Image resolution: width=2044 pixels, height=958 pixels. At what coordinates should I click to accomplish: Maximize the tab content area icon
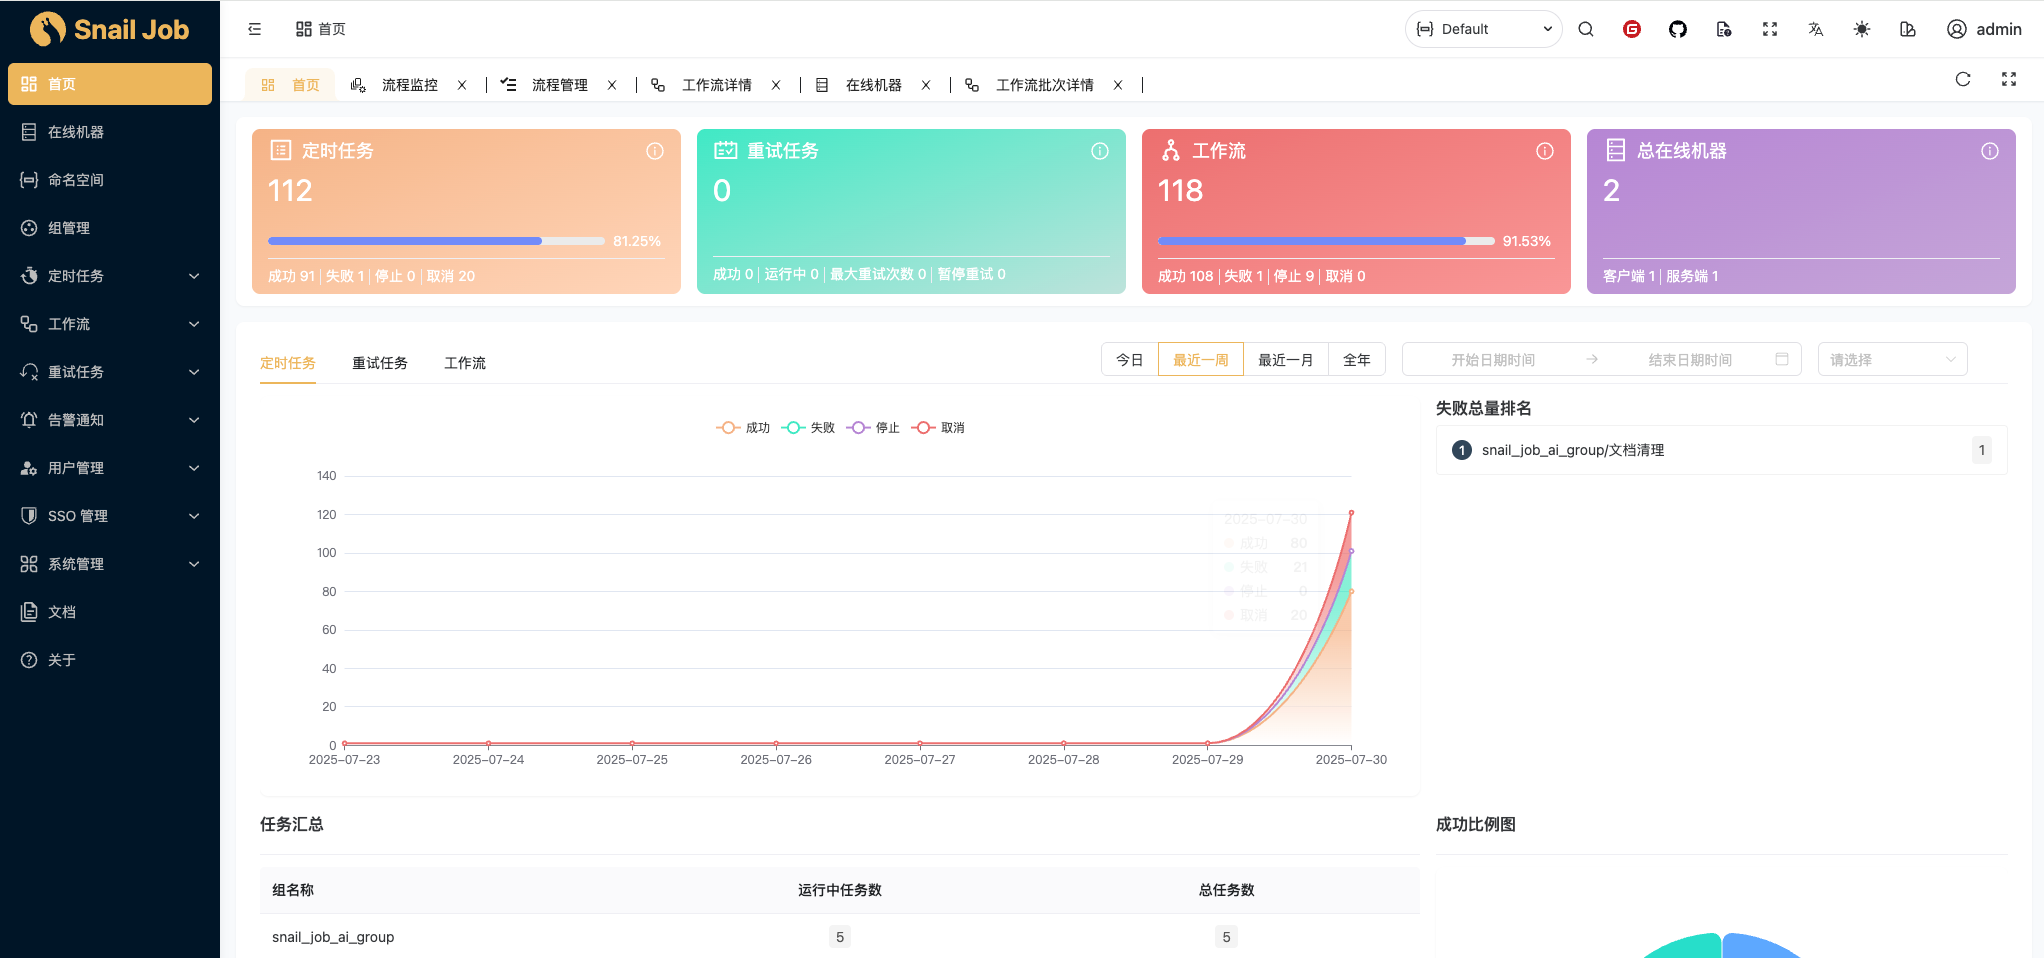click(2009, 79)
